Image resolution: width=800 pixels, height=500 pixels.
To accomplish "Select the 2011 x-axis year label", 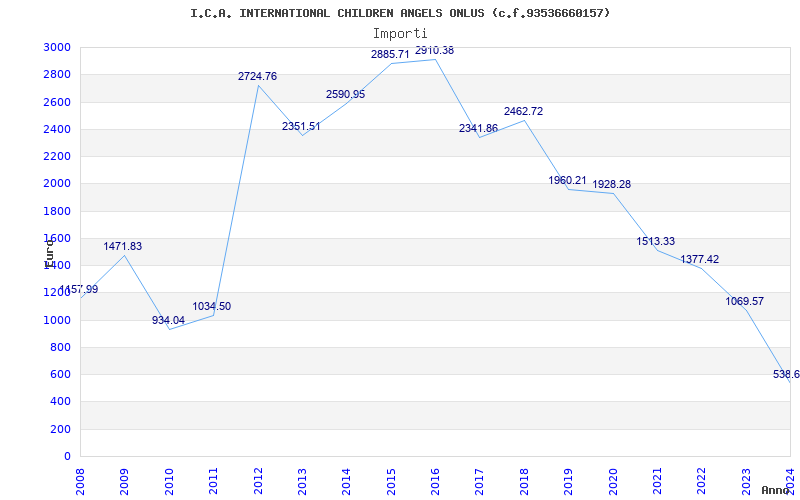I will 213,481.
